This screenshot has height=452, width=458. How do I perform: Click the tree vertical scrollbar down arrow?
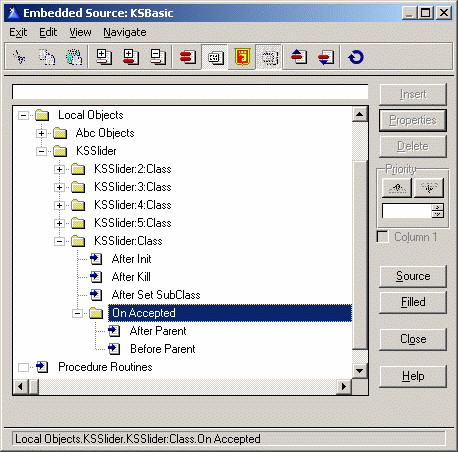coord(359,370)
